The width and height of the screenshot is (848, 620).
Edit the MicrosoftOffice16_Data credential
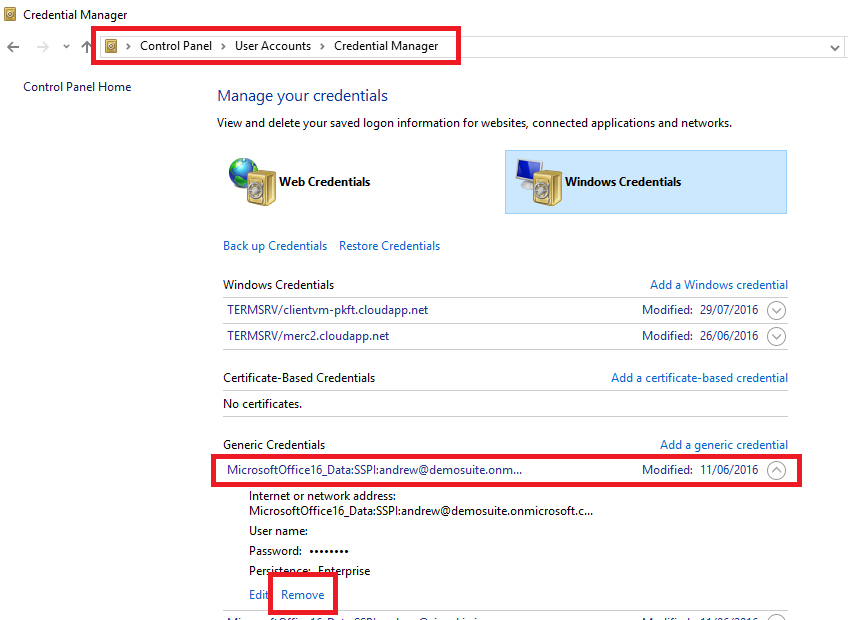click(258, 594)
